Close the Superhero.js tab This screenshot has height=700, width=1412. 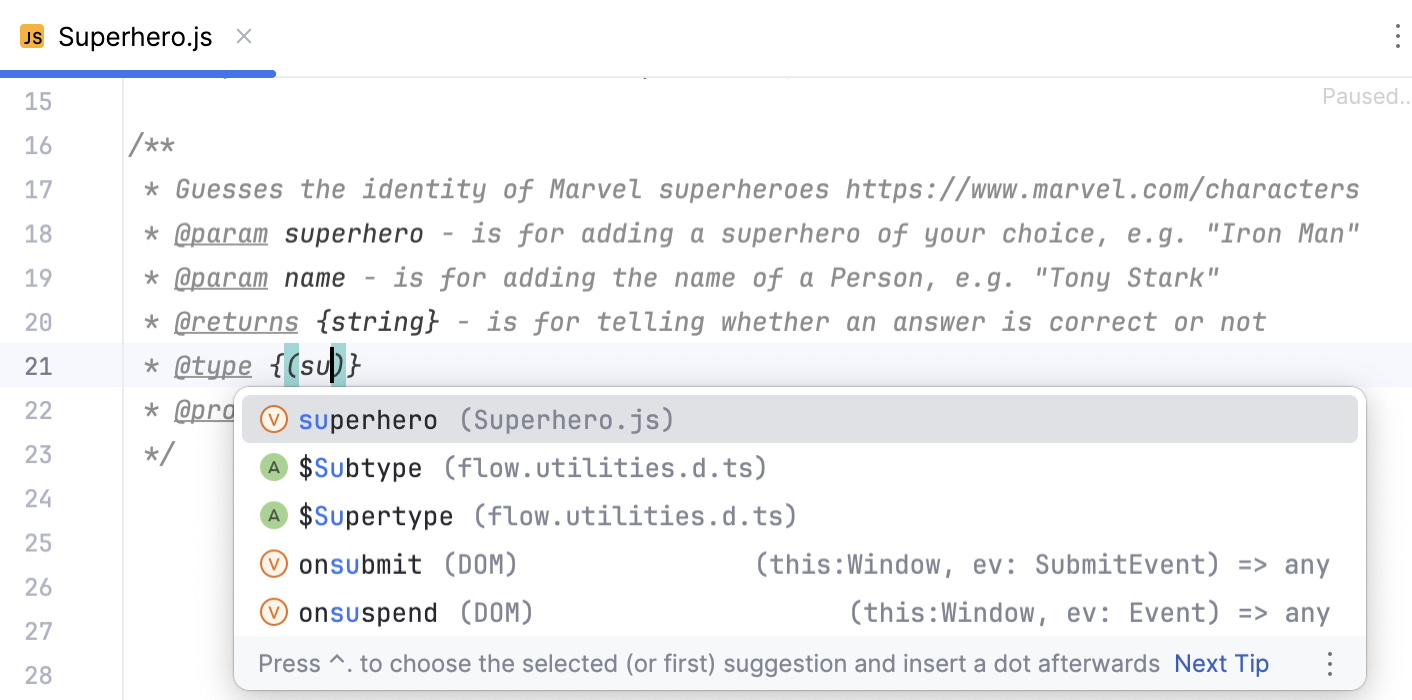(x=243, y=36)
